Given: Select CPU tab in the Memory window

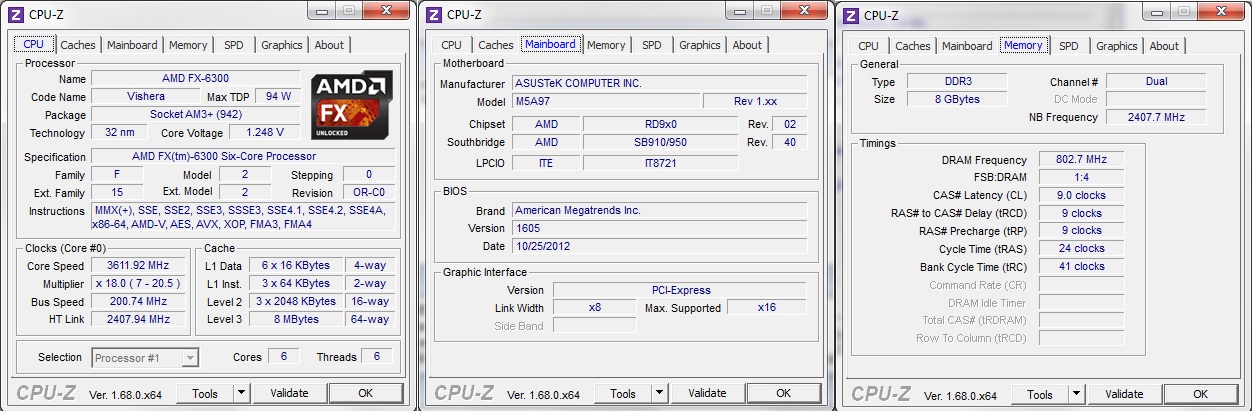Looking at the screenshot, I should 868,46.
